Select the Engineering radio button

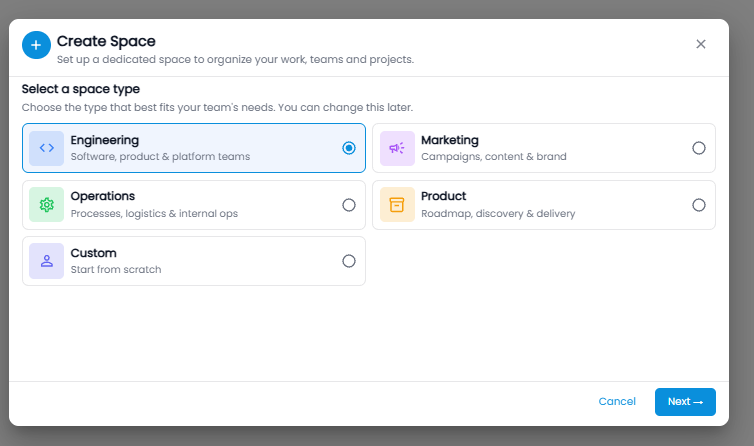[x=349, y=148]
